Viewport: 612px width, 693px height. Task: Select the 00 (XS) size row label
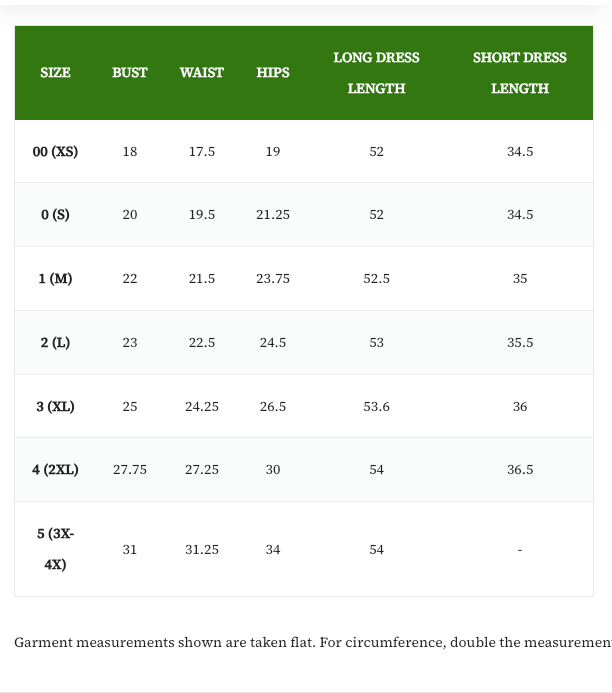(55, 152)
